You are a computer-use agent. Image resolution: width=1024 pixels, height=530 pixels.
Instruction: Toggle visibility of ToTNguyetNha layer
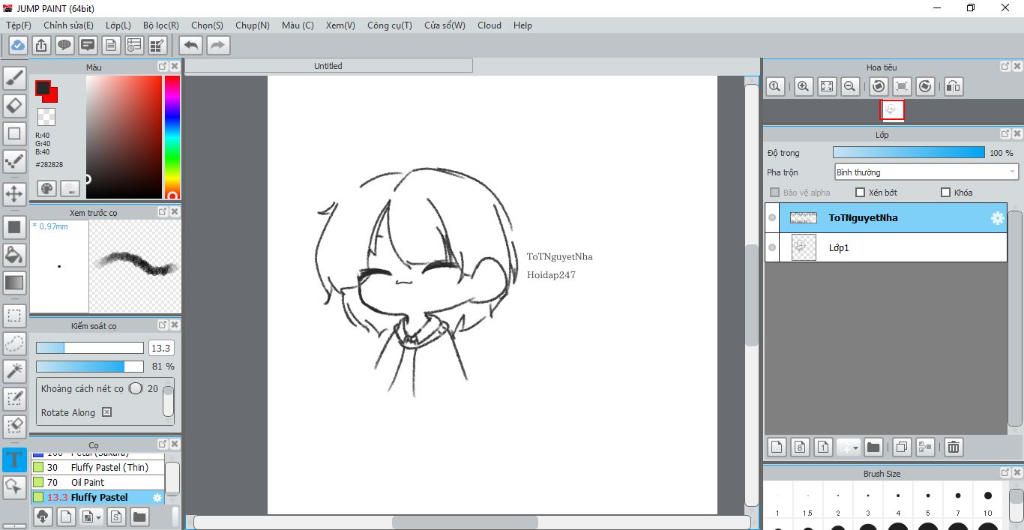tap(773, 218)
